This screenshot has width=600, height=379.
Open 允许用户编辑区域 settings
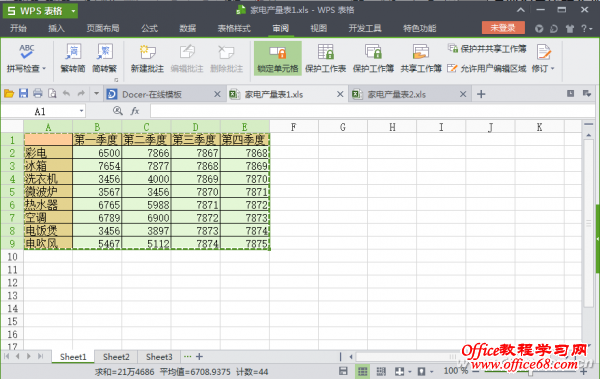click(x=487, y=69)
